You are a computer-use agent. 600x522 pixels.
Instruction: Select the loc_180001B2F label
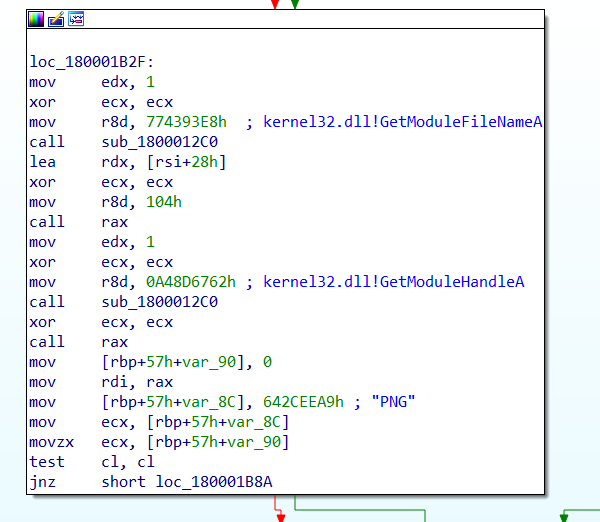92,62
